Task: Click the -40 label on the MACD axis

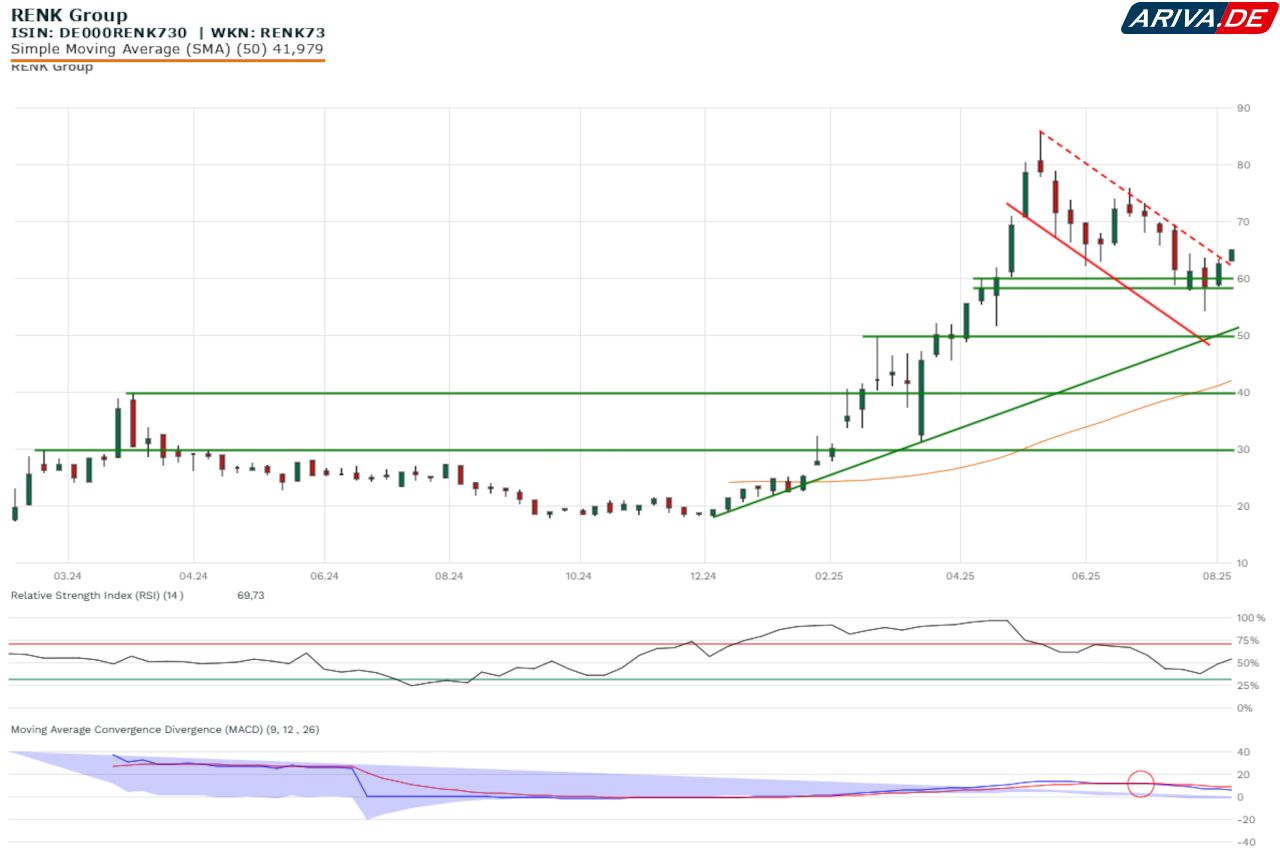Action: click(x=1246, y=841)
